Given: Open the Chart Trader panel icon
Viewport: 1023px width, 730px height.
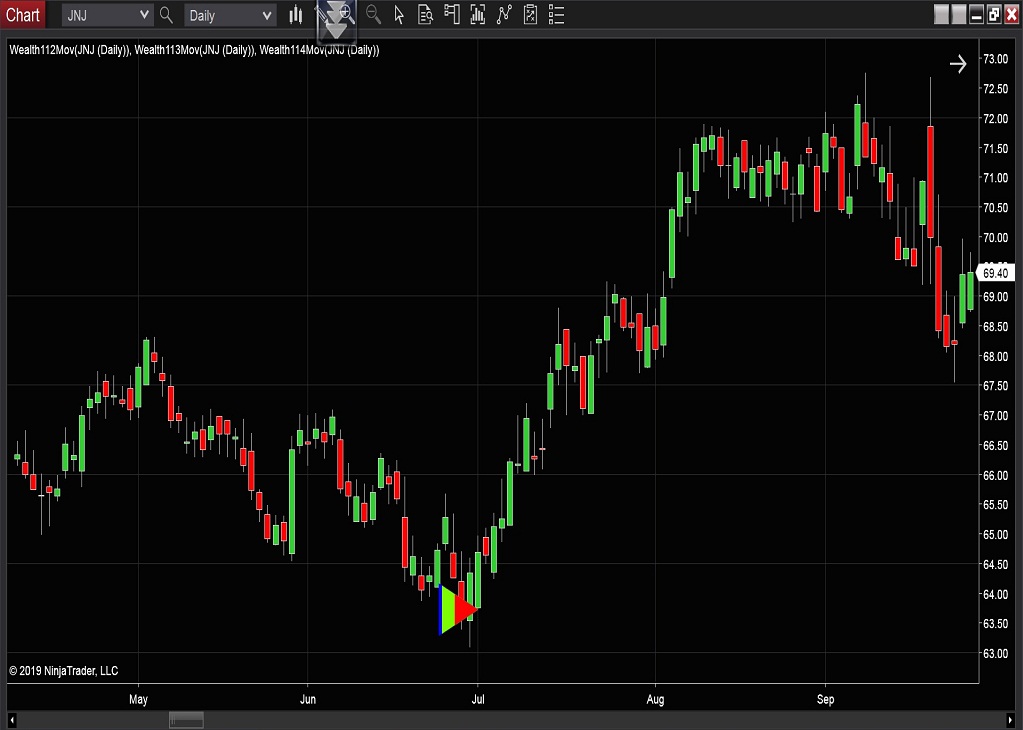Looking at the screenshot, I should pyautogui.click(x=452, y=15).
